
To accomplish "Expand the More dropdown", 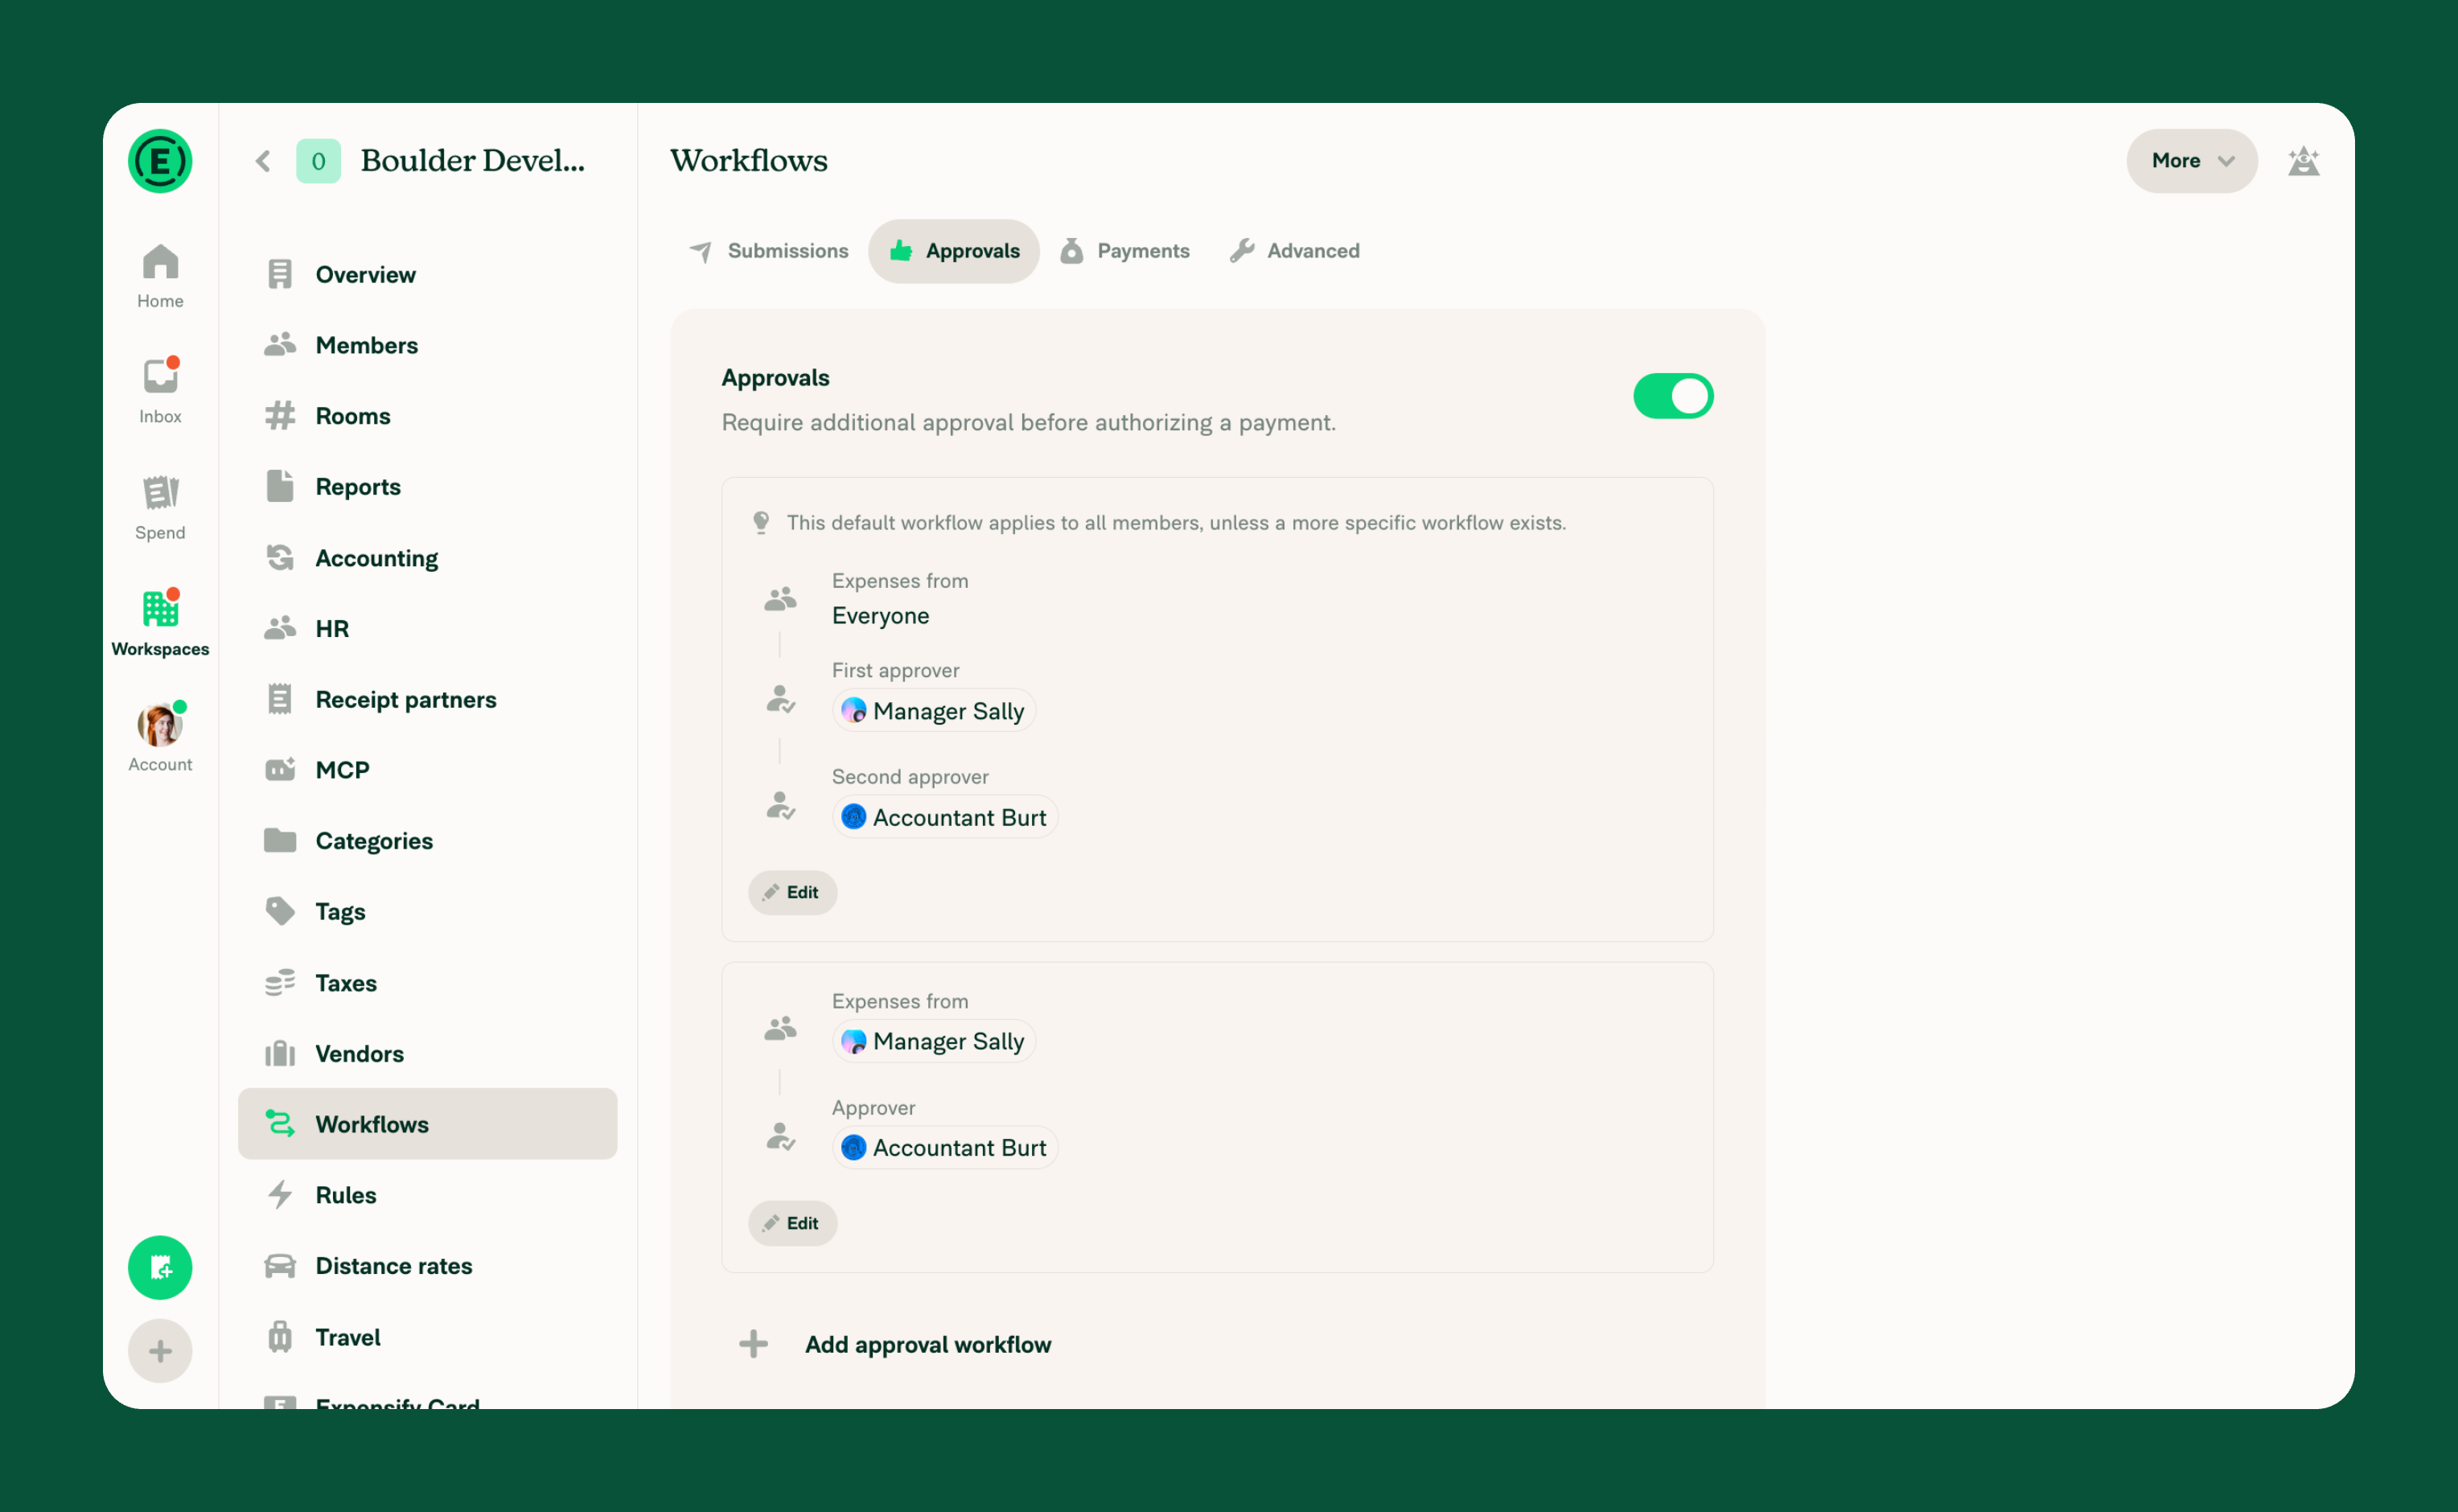I will (x=2191, y=160).
